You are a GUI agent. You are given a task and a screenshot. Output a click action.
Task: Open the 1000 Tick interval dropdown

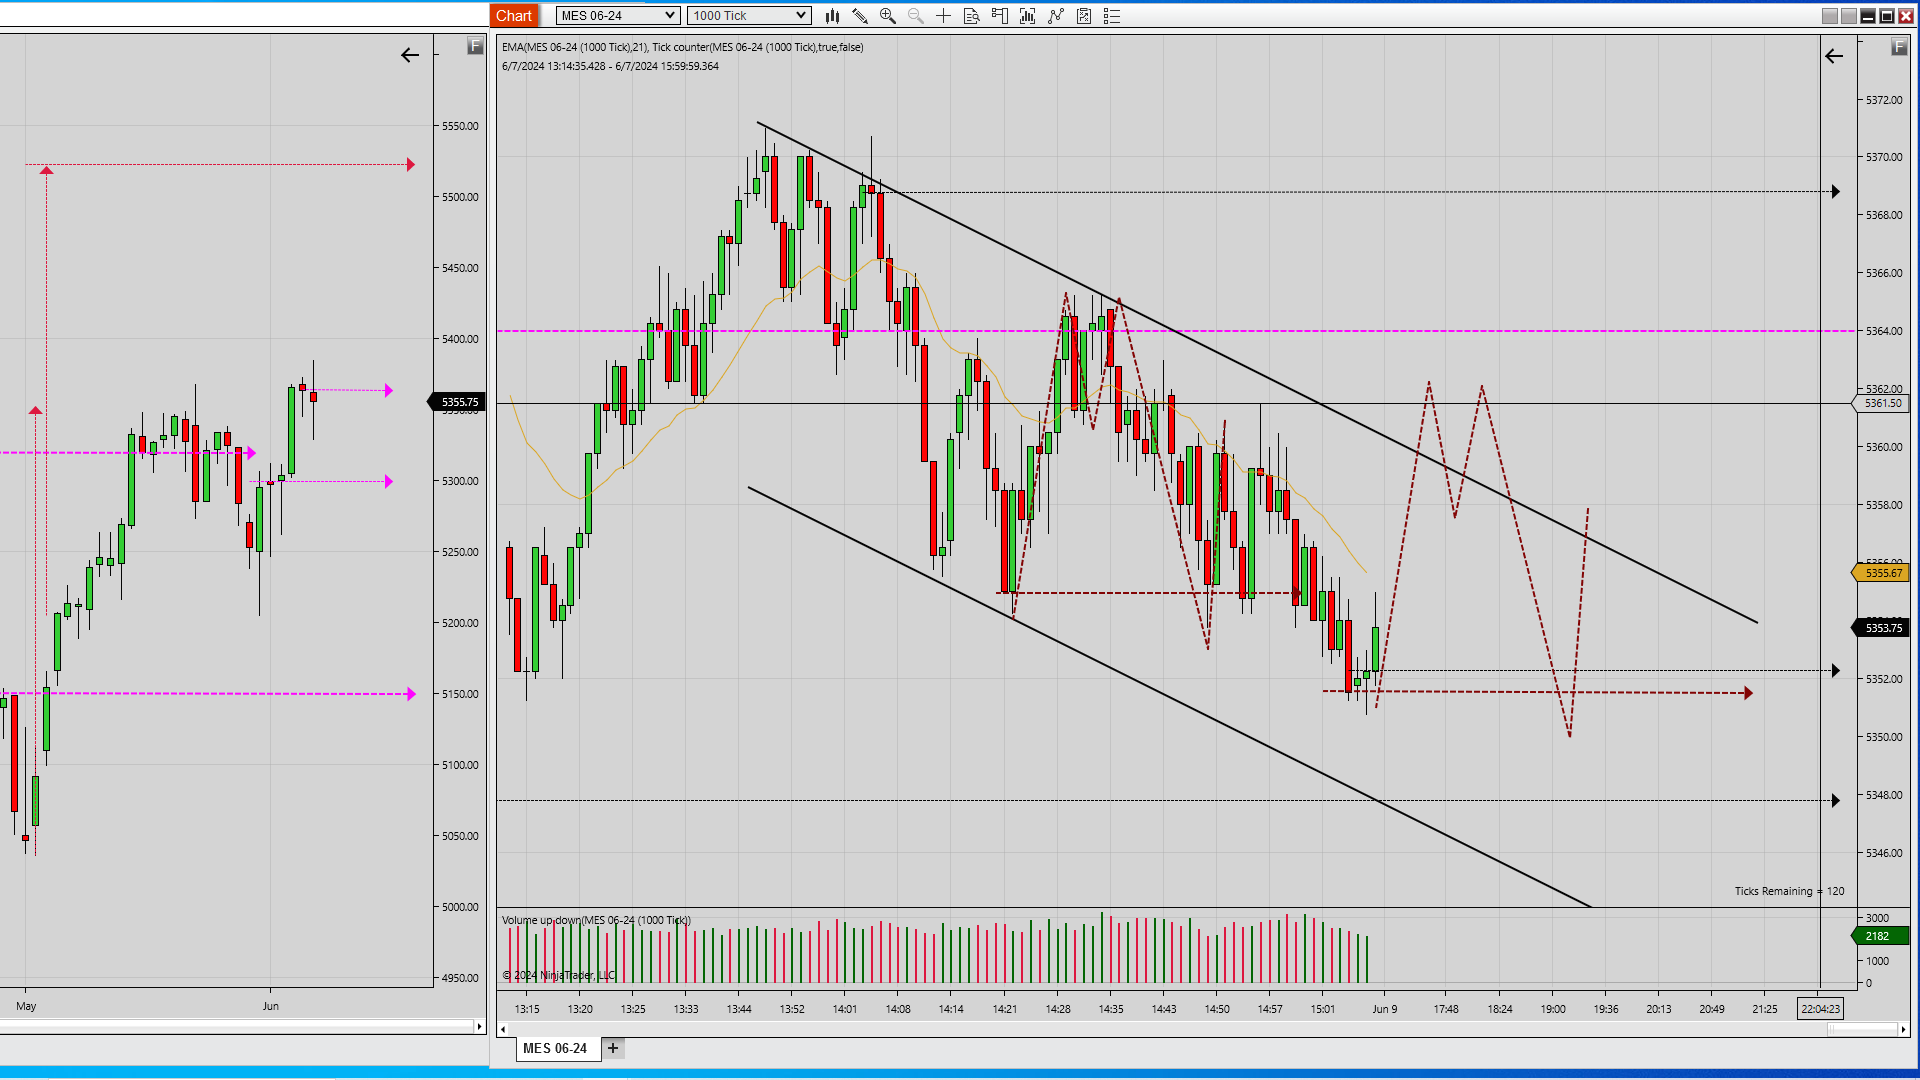749,16
